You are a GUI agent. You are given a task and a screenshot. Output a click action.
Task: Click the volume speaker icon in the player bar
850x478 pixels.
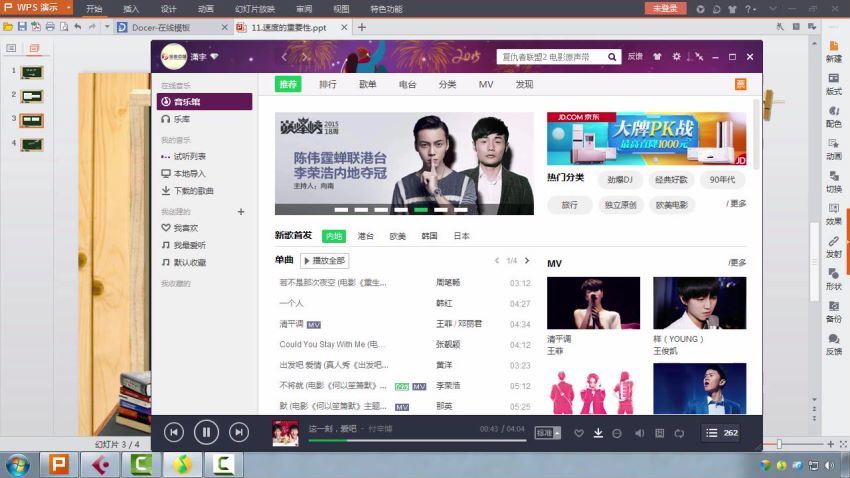point(640,433)
